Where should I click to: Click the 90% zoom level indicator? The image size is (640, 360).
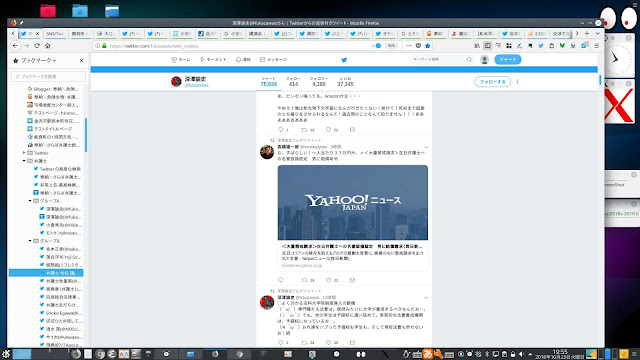[391, 46]
